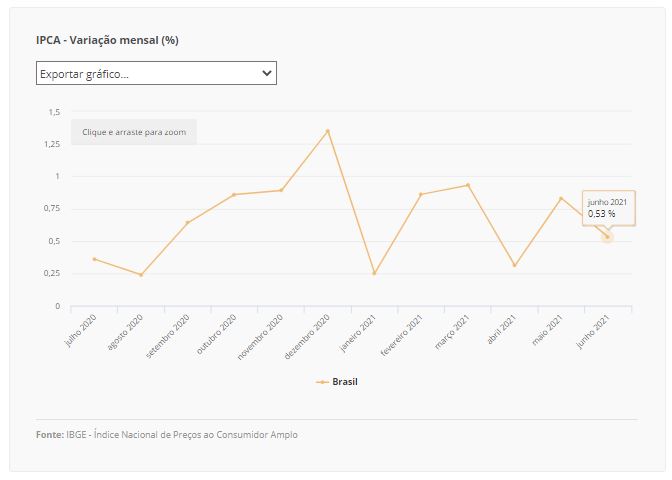
Task: Click the janeiro 2021 data point
Action: (x=374, y=273)
